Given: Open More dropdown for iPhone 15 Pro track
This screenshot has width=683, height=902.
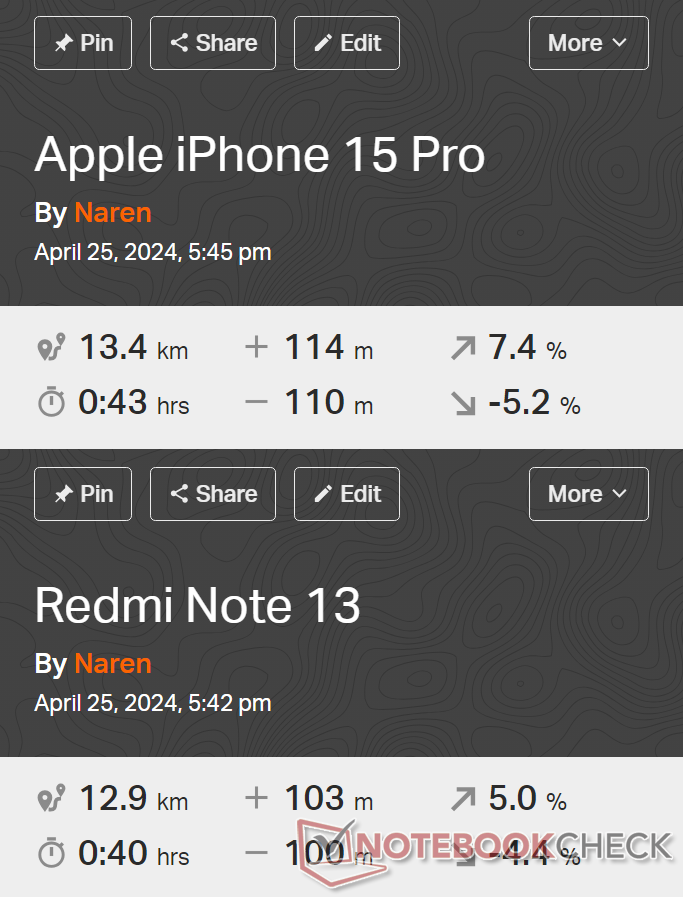Looking at the screenshot, I should click(589, 43).
